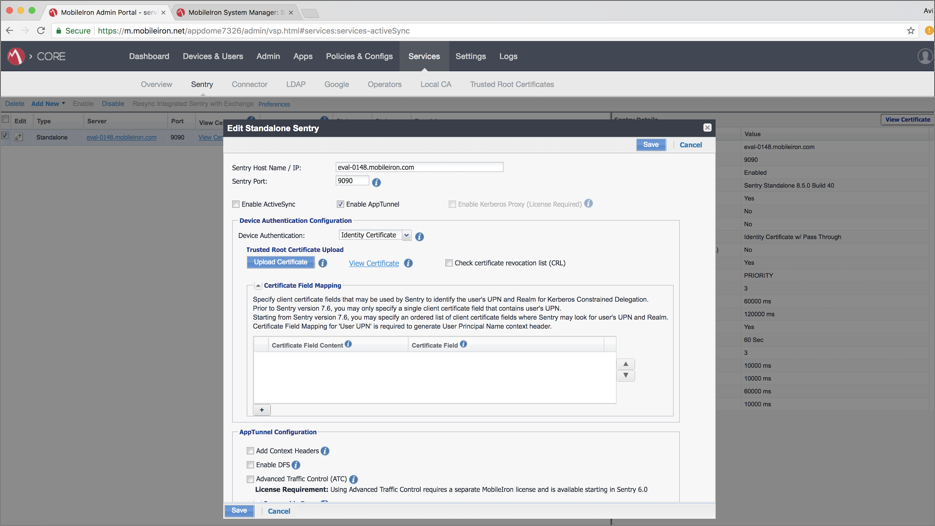Open Devices & Users menu

pos(213,56)
